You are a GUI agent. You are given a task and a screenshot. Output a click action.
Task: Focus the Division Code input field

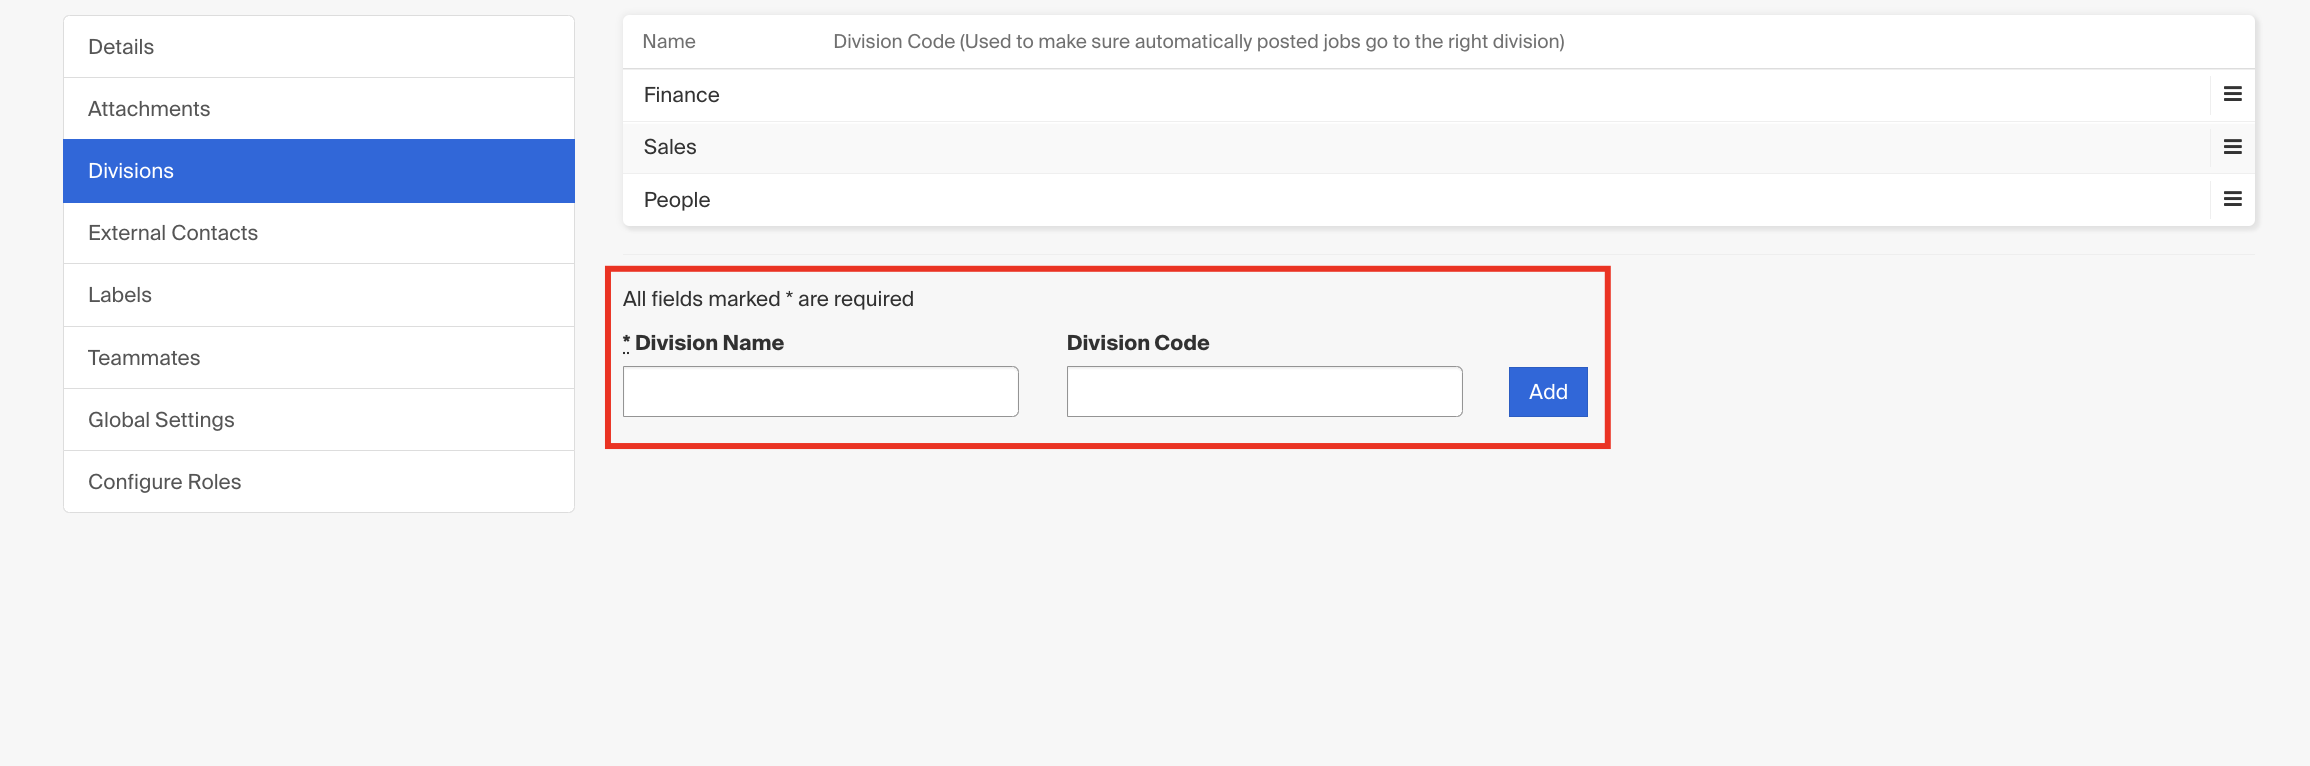[1265, 391]
